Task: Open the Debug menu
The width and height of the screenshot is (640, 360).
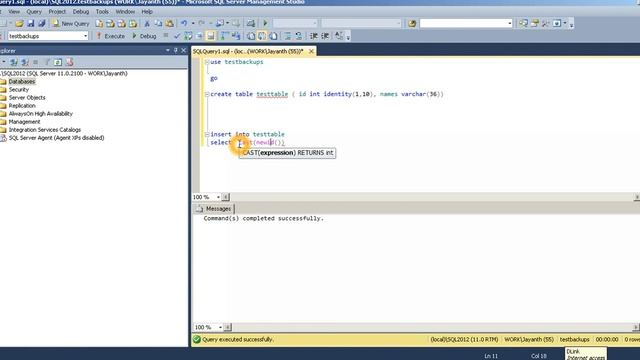Action: [81, 11]
